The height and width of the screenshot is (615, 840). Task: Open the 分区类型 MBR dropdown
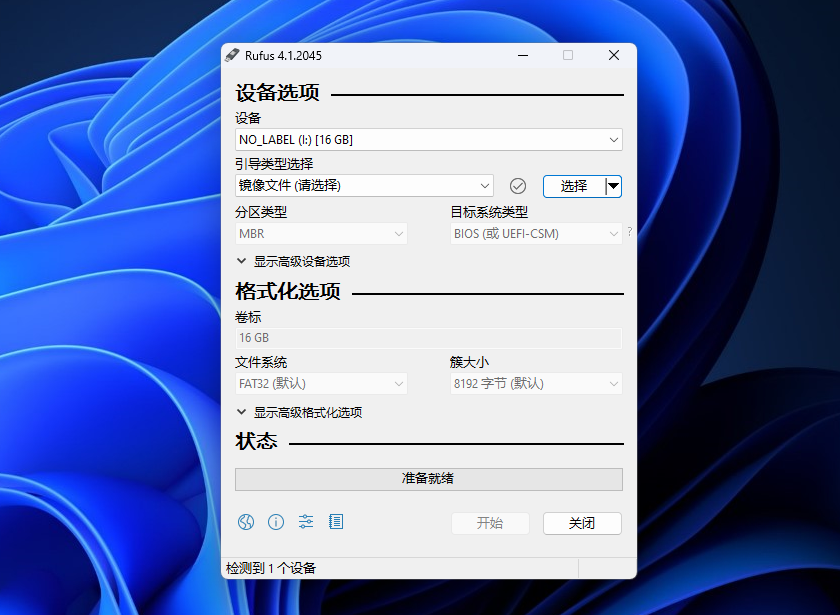tap(321, 234)
